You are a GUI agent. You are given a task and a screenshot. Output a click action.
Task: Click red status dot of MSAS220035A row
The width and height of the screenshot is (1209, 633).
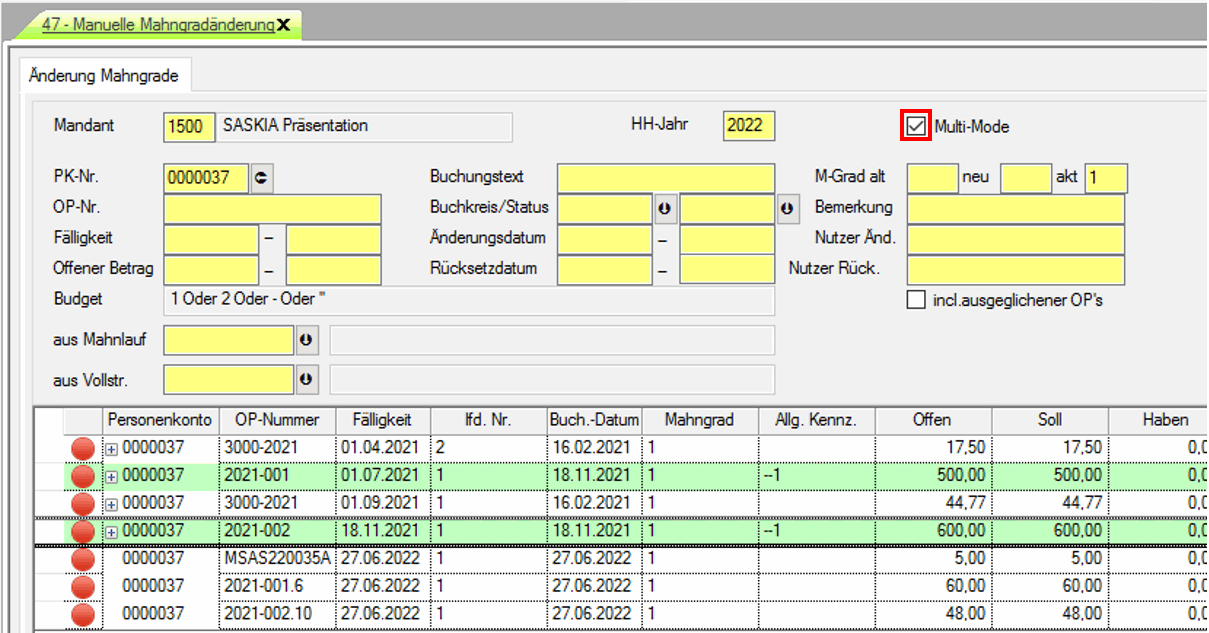83,558
